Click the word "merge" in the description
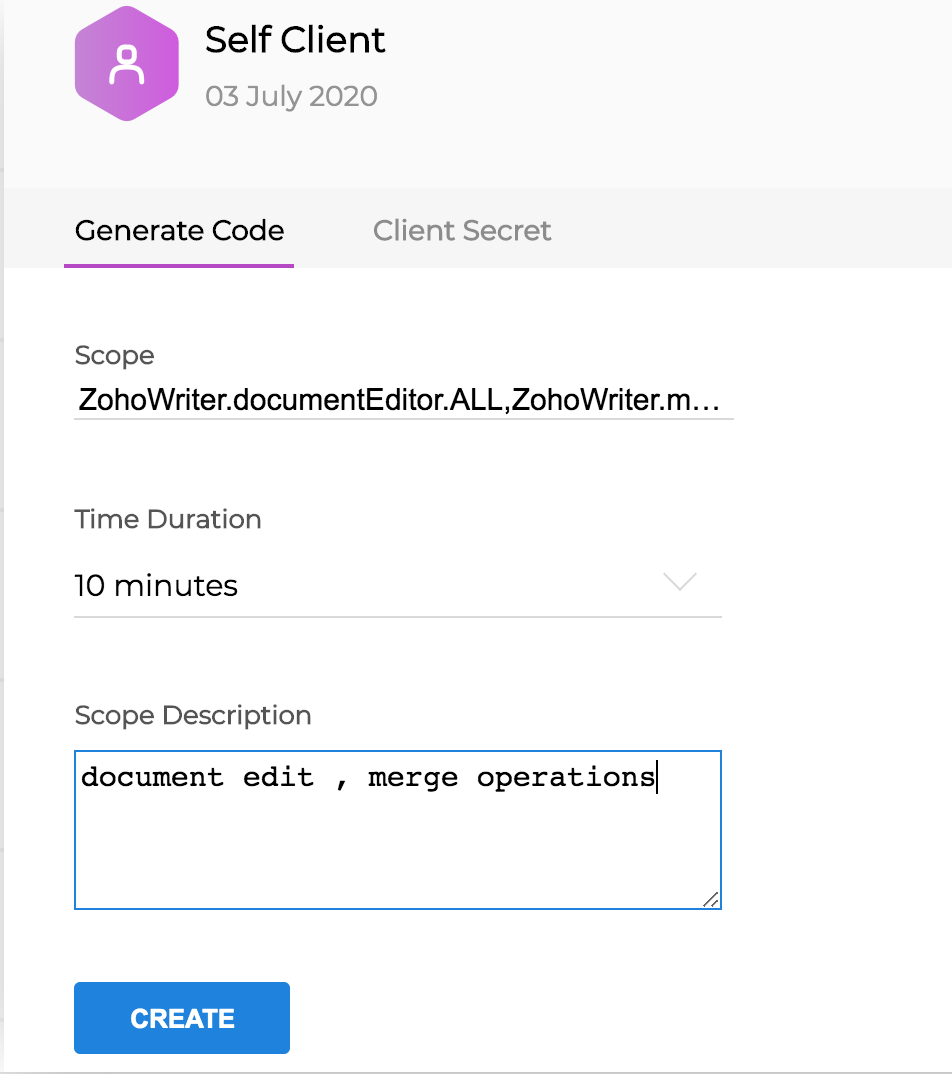The width and height of the screenshot is (952, 1074). (413, 777)
